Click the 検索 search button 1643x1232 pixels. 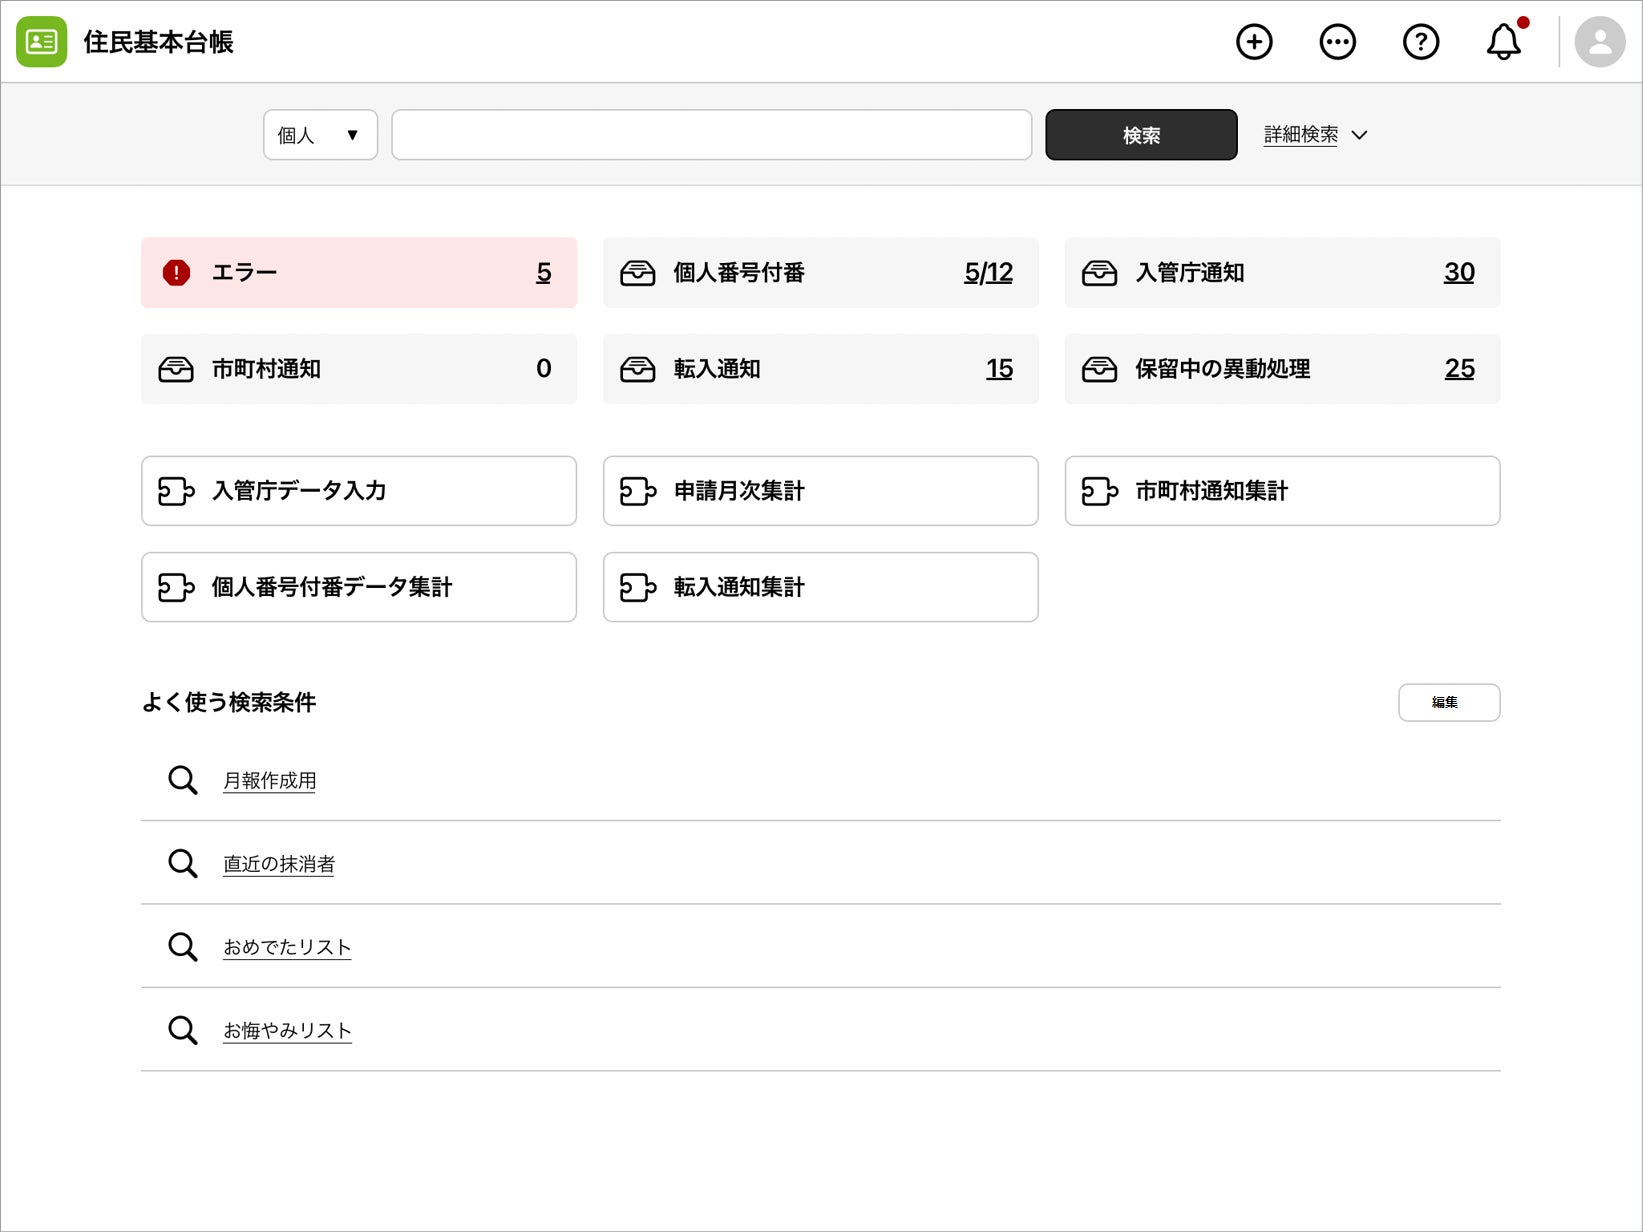[1141, 135]
